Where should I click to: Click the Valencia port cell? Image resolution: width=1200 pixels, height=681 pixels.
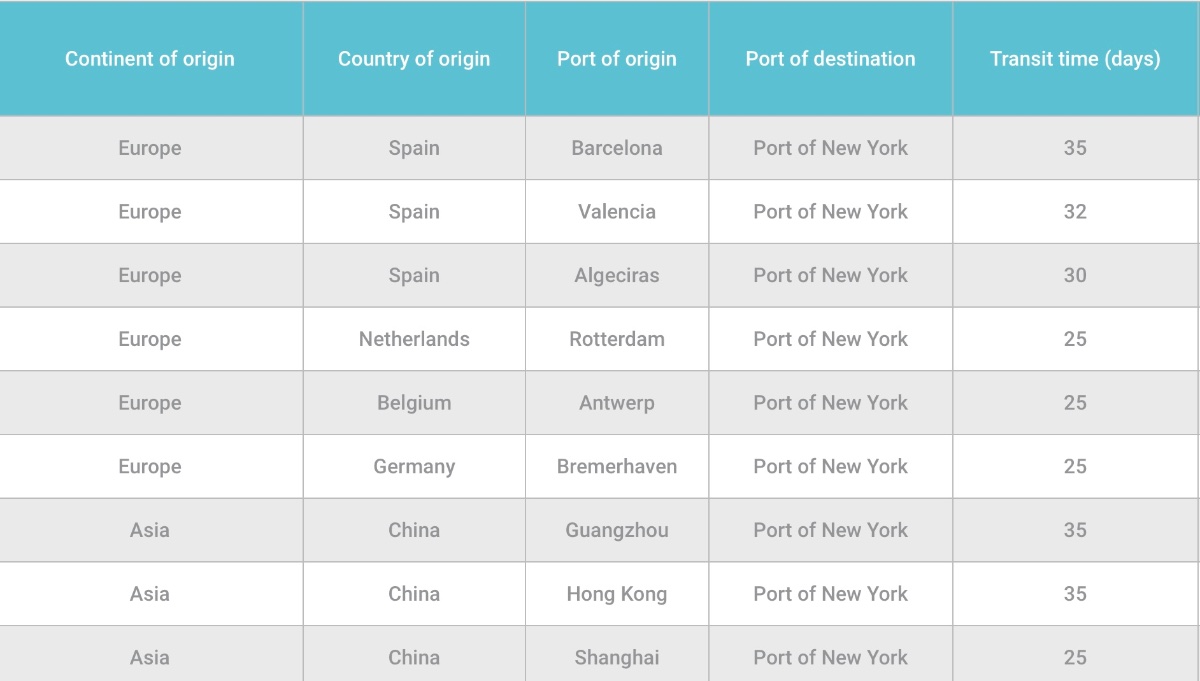[617, 212]
